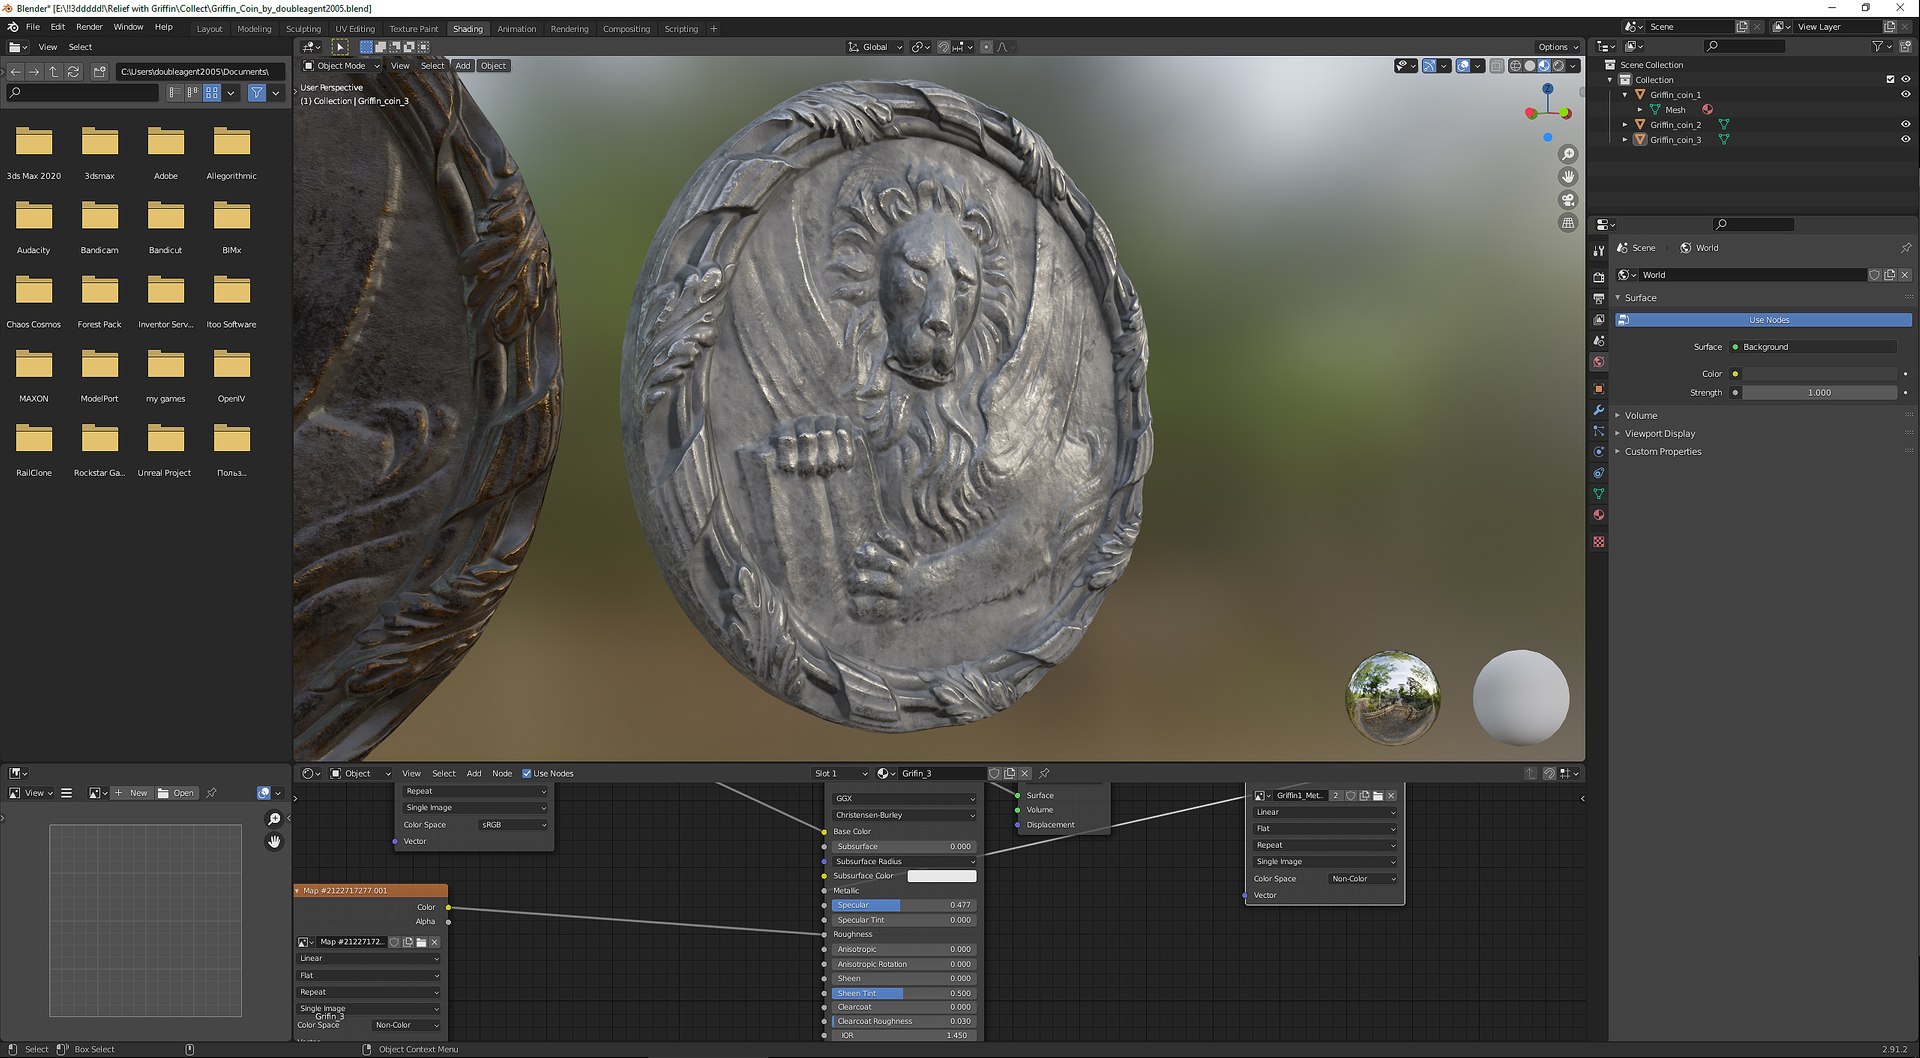This screenshot has height=1058, width=1920.
Task: Open the Add menu in node editor
Action: pyautogui.click(x=474, y=773)
